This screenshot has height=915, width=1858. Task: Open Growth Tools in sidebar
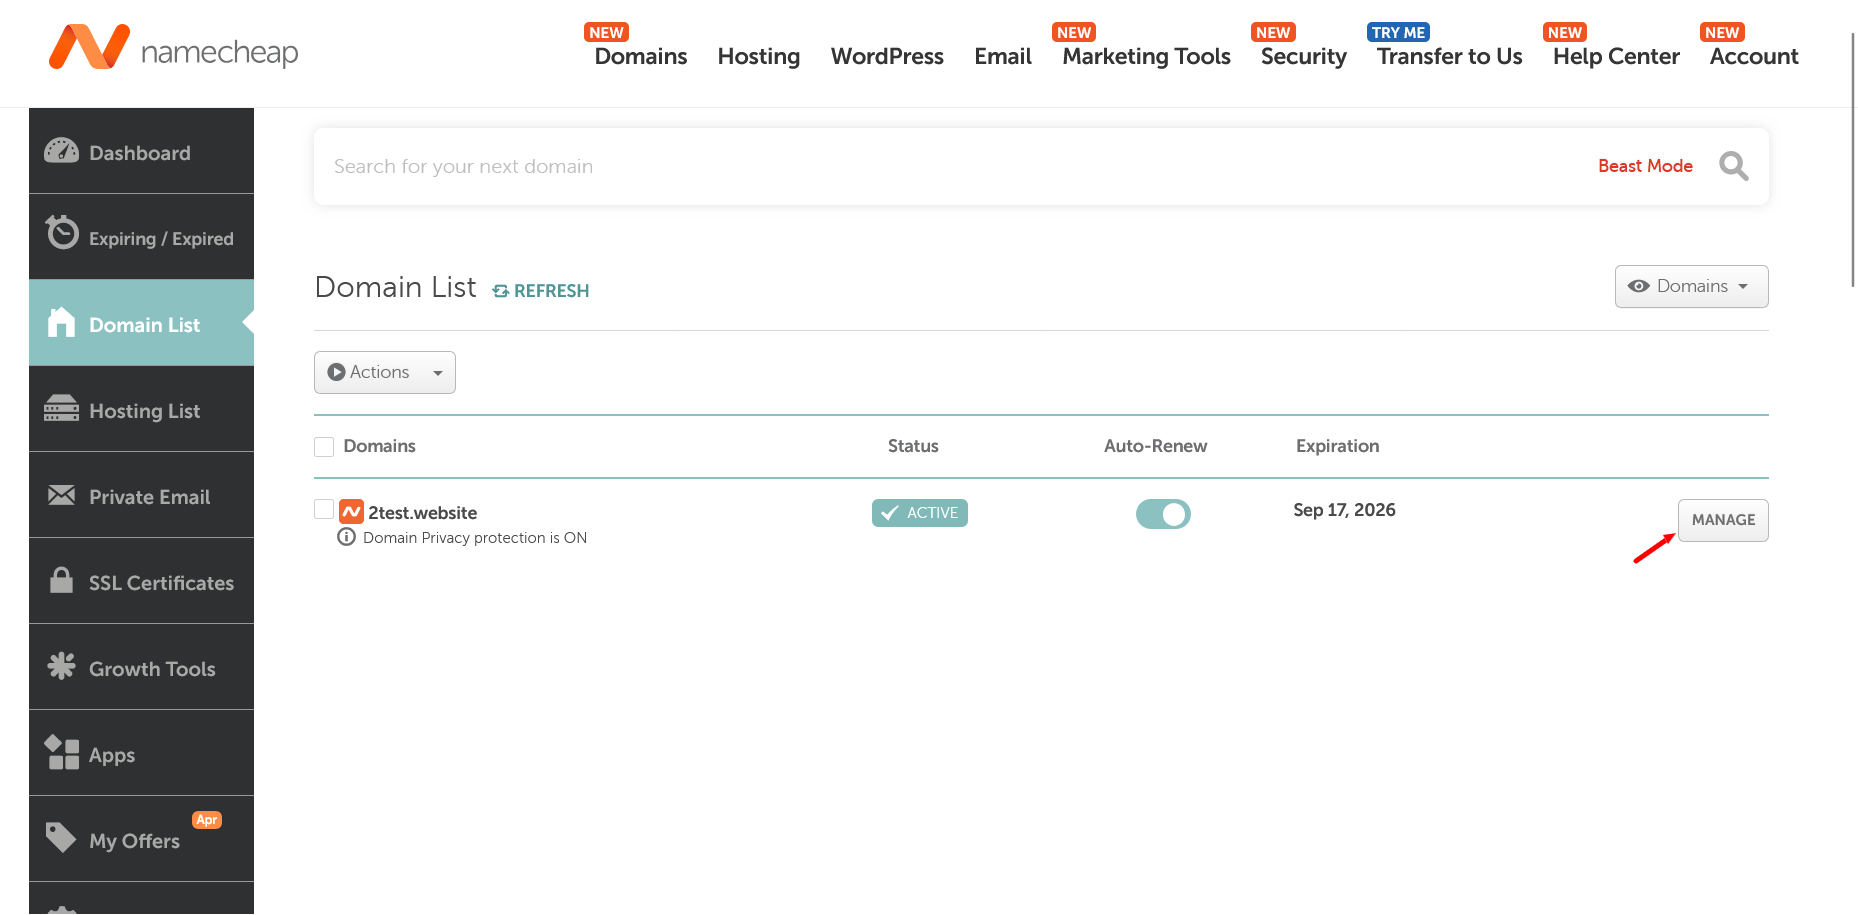141,667
